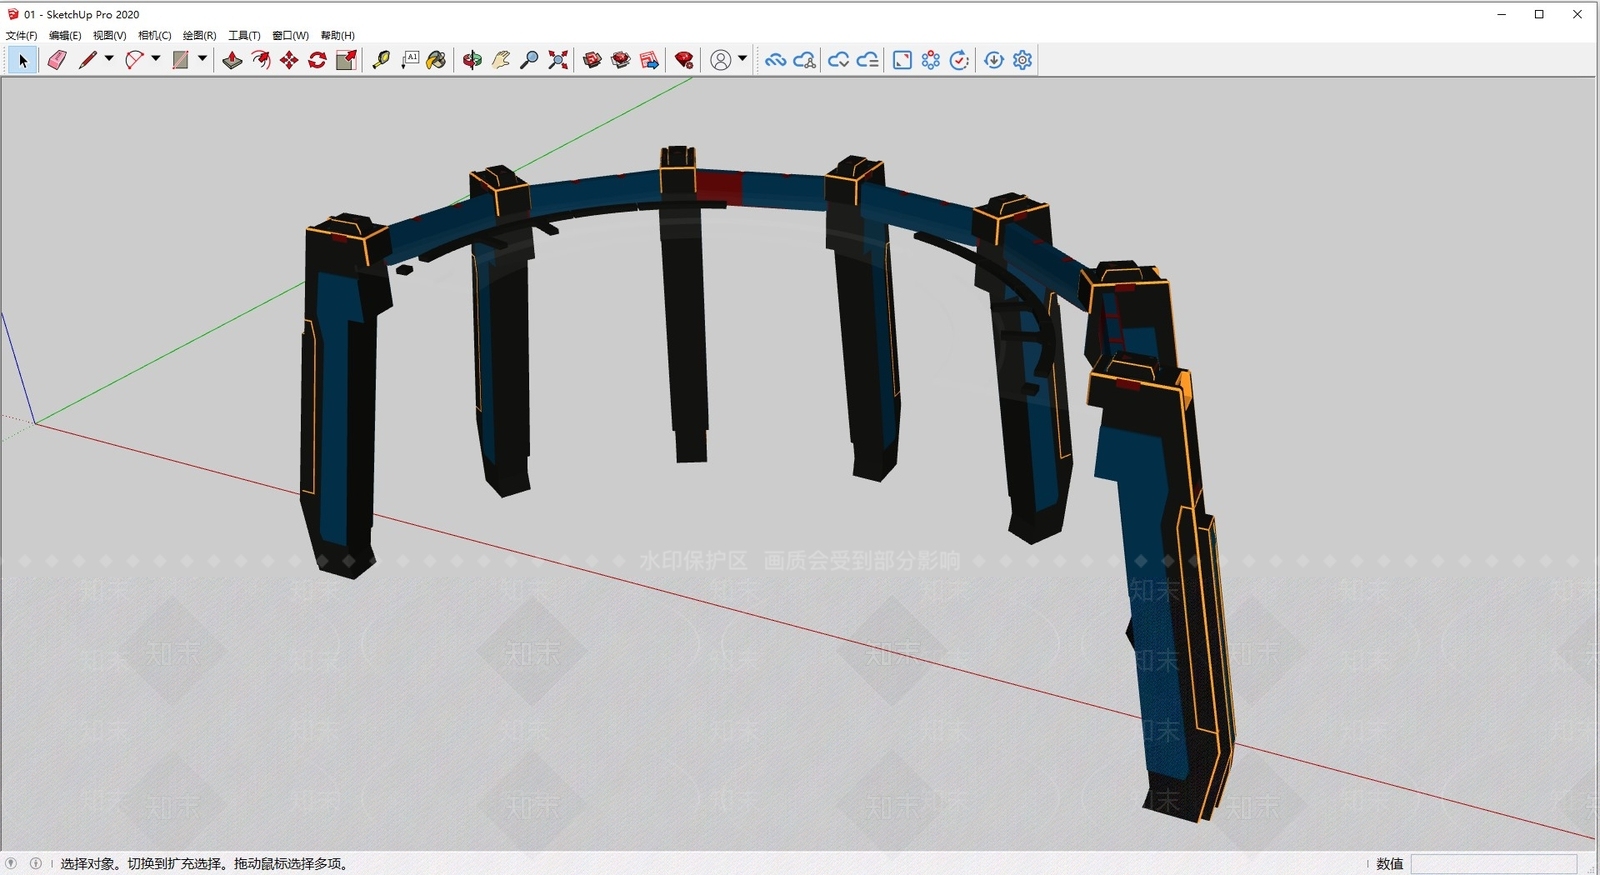Select the Text label tool
This screenshot has height=875, width=1600.
410,60
